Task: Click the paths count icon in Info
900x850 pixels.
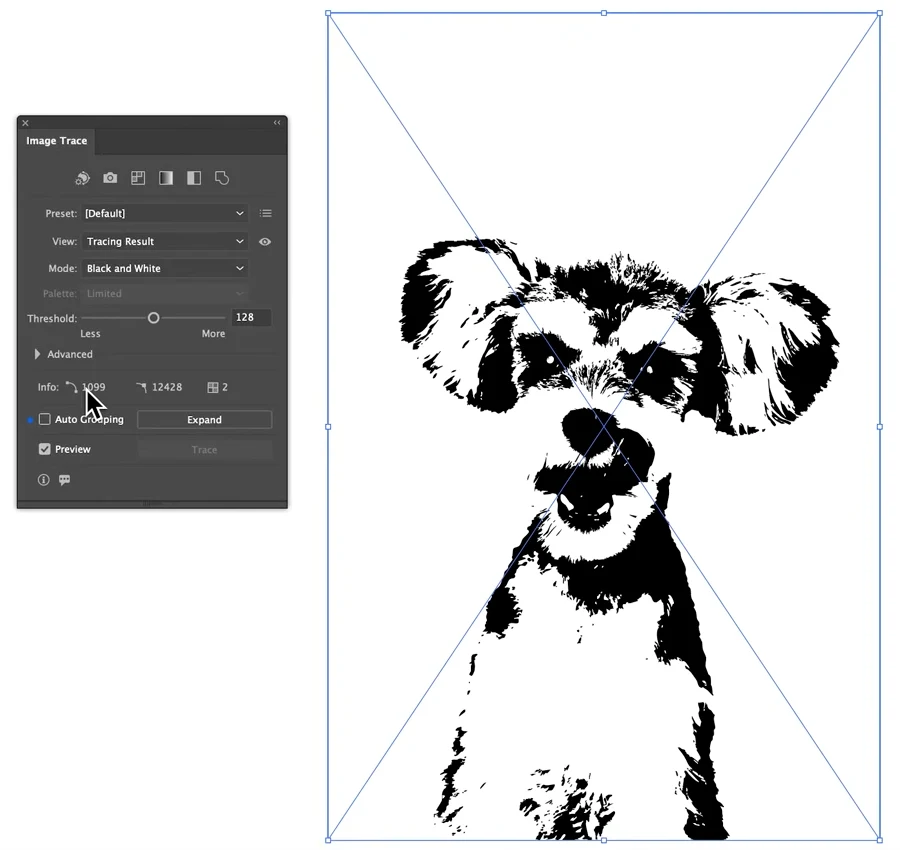Action: point(71,387)
